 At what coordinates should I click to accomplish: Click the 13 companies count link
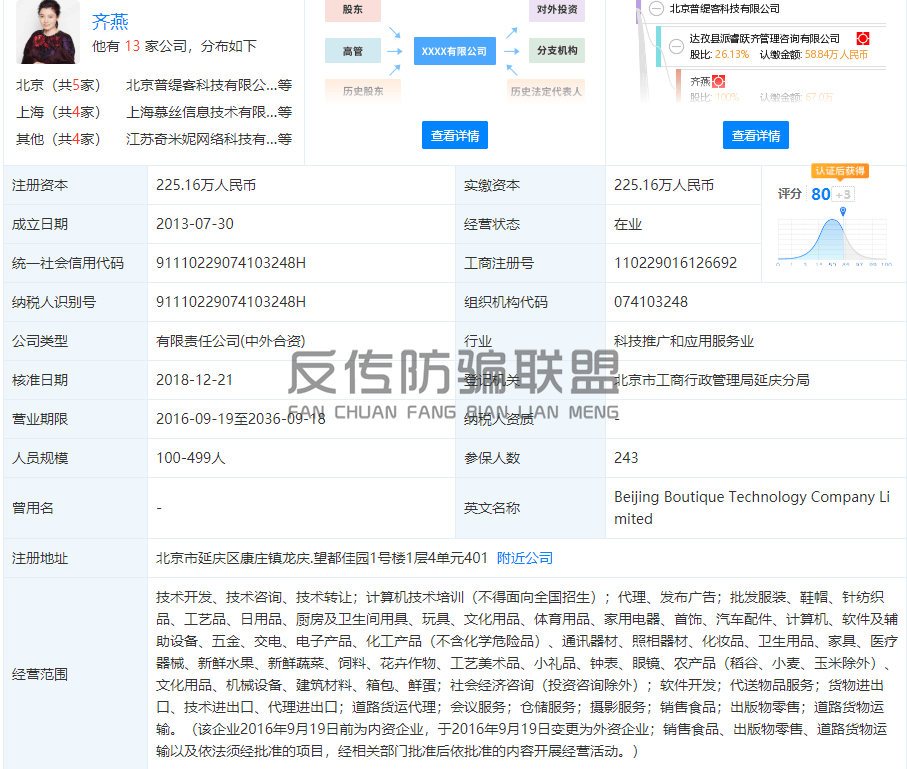(132, 46)
